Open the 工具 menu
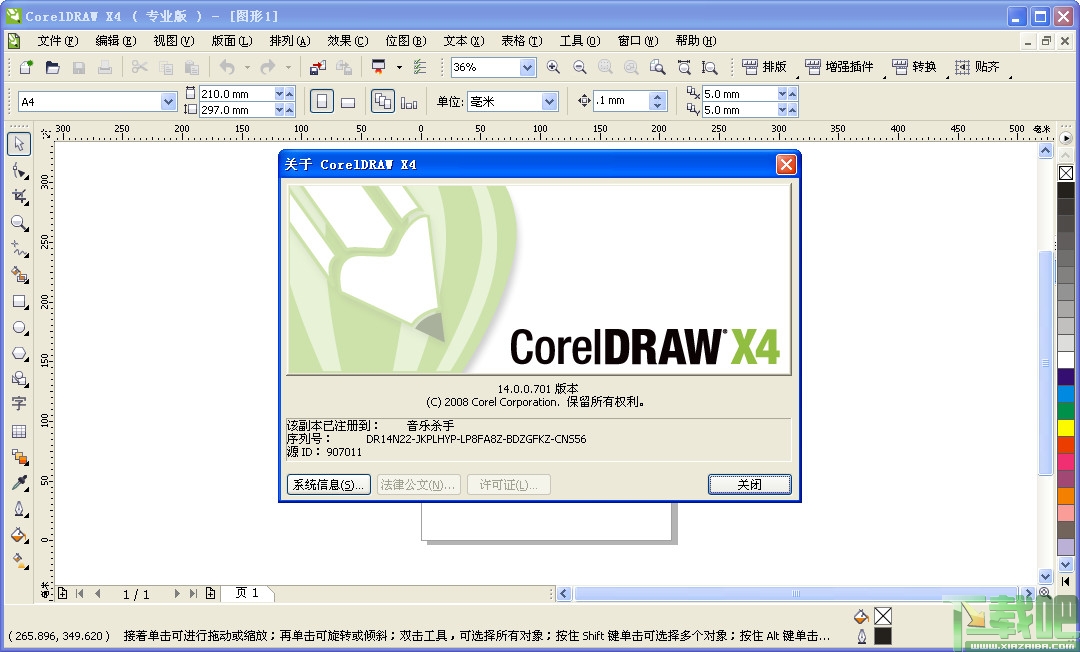Image resolution: width=1080 pixels, height=652 pixels. [580, 41]
